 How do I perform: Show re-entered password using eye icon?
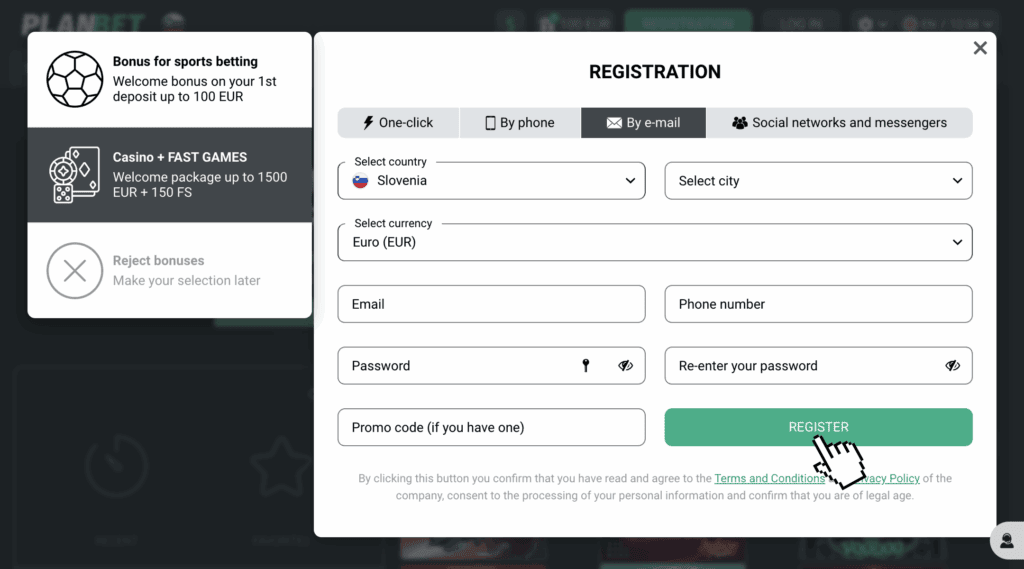point(952,366)
